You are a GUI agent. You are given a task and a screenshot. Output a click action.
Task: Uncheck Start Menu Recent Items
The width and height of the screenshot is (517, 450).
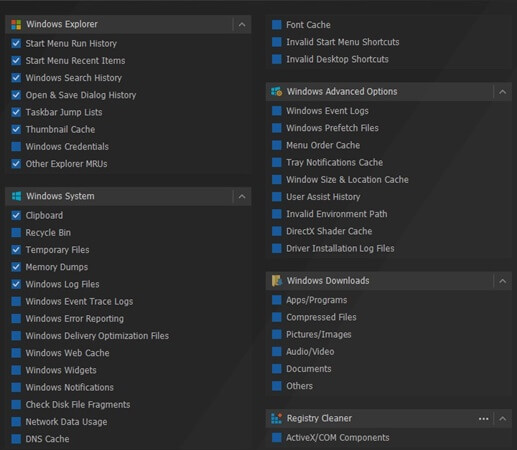(16, 60)
